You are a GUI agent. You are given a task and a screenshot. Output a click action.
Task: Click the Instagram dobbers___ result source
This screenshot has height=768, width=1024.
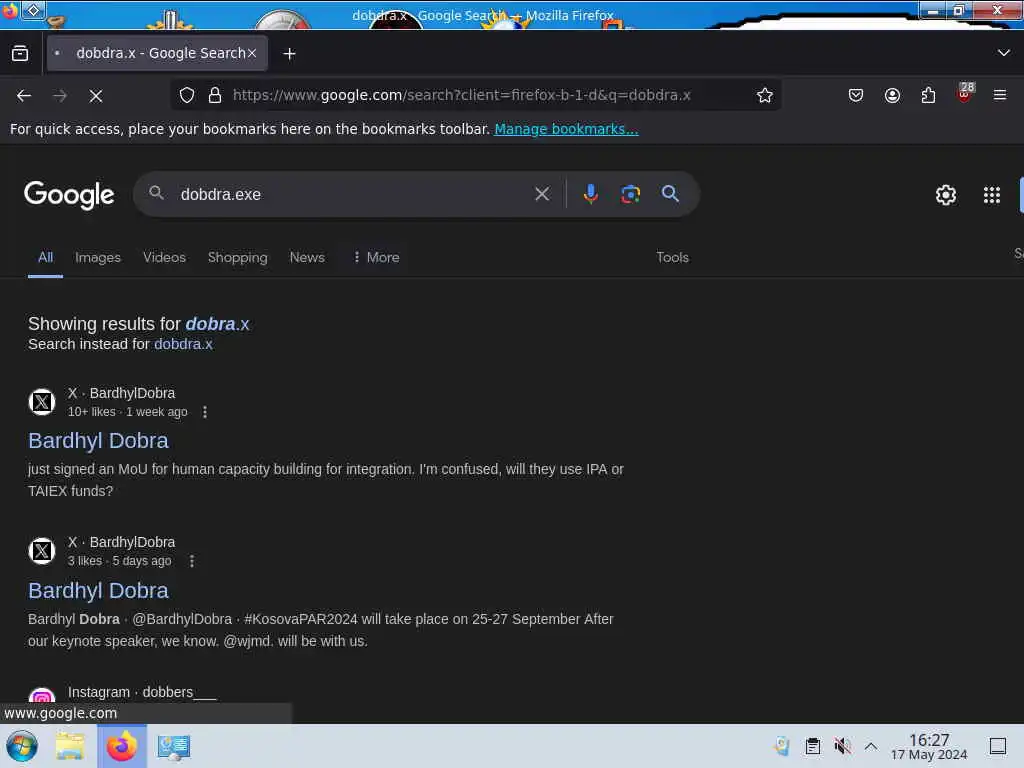(142, 692)
